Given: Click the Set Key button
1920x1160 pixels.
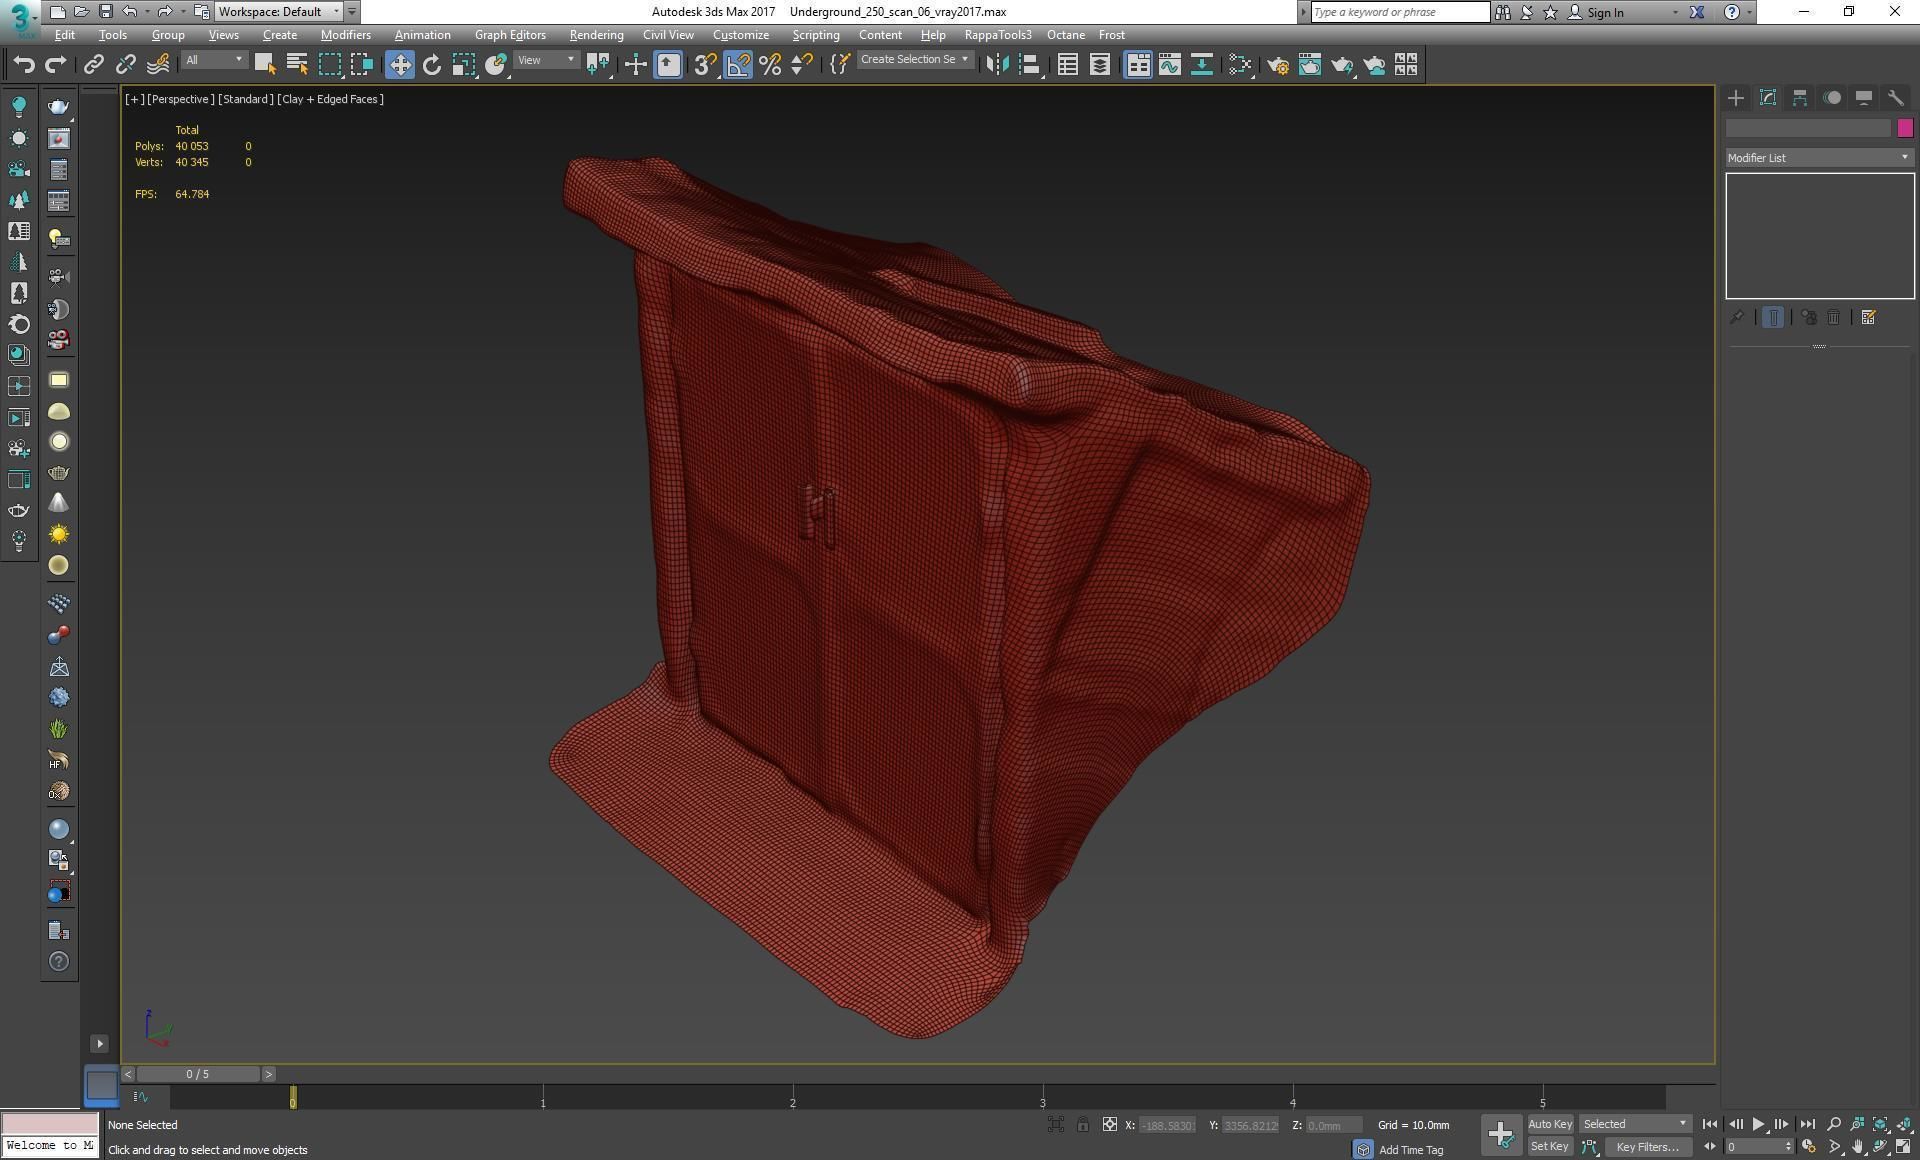Looking at the screenshot, I should click(1549, 1147).
